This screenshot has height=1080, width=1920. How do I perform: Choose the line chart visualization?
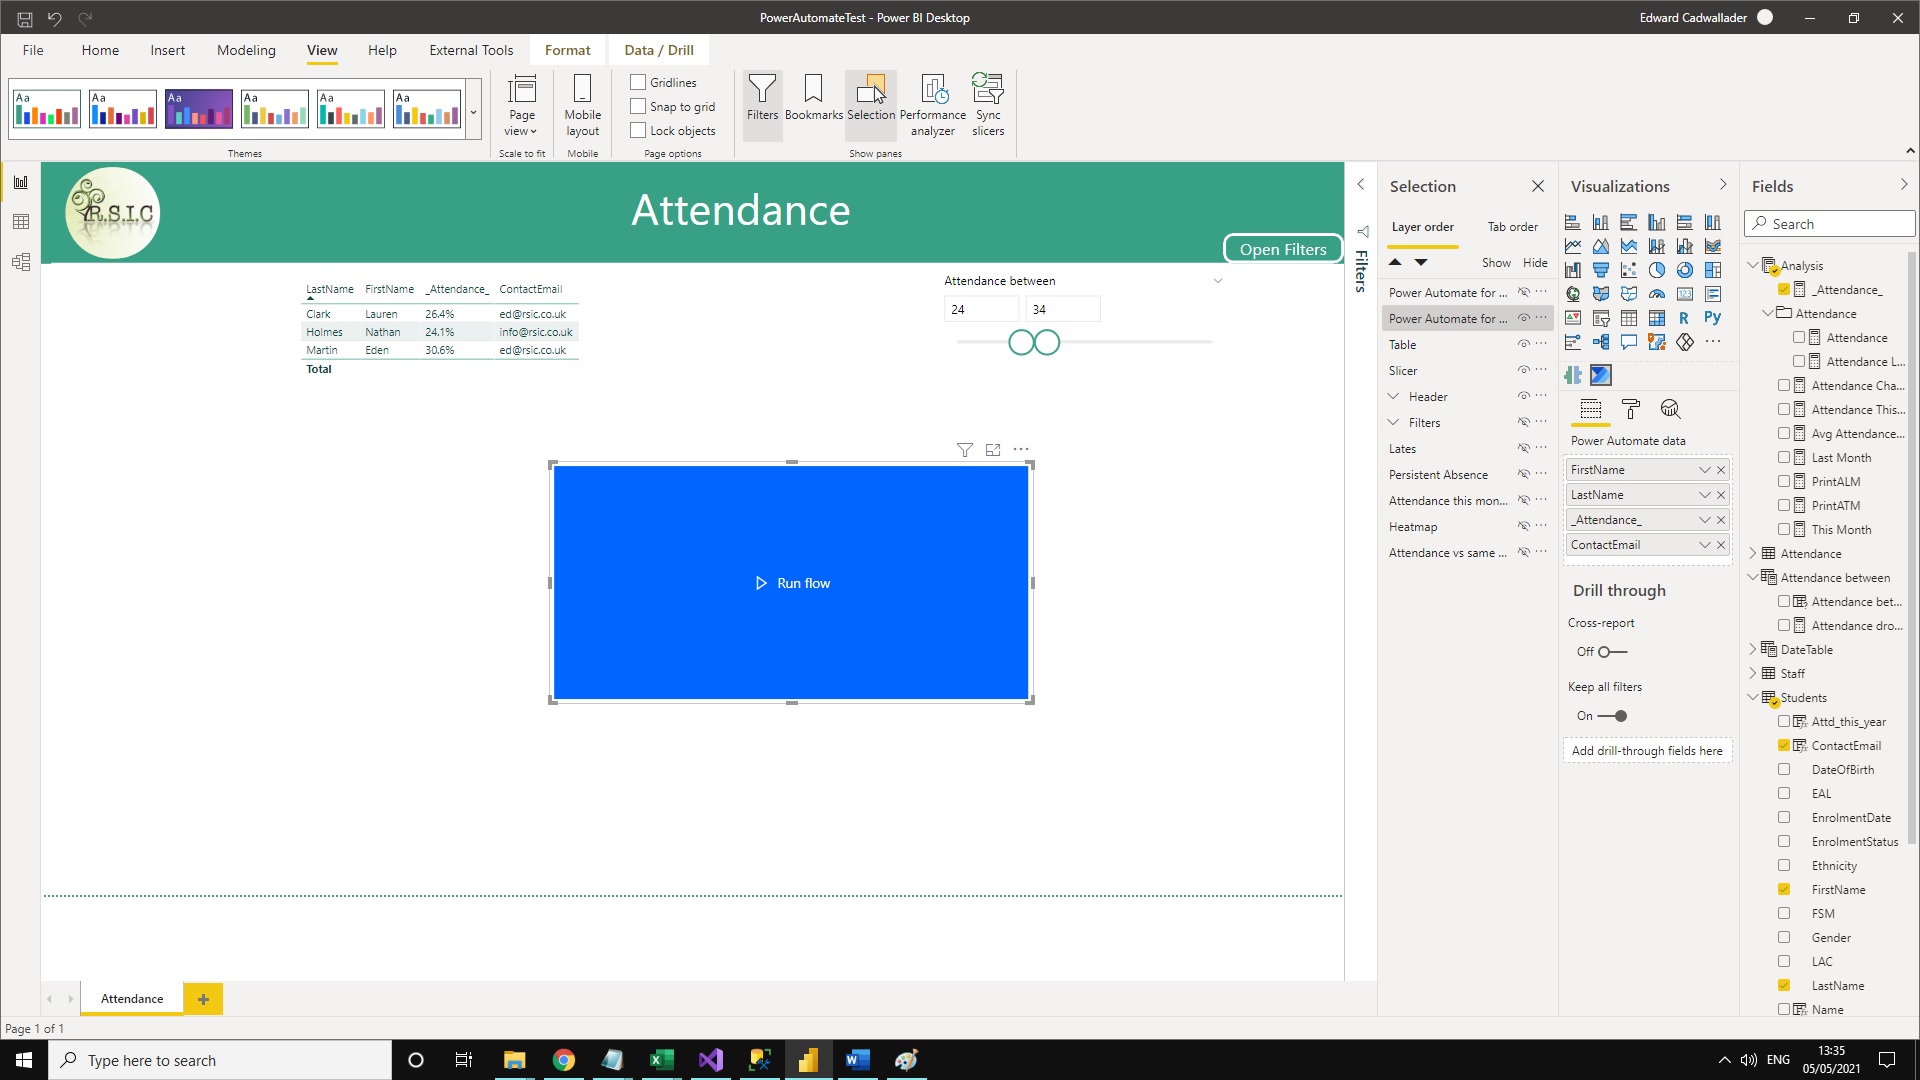click(1573, 246)
